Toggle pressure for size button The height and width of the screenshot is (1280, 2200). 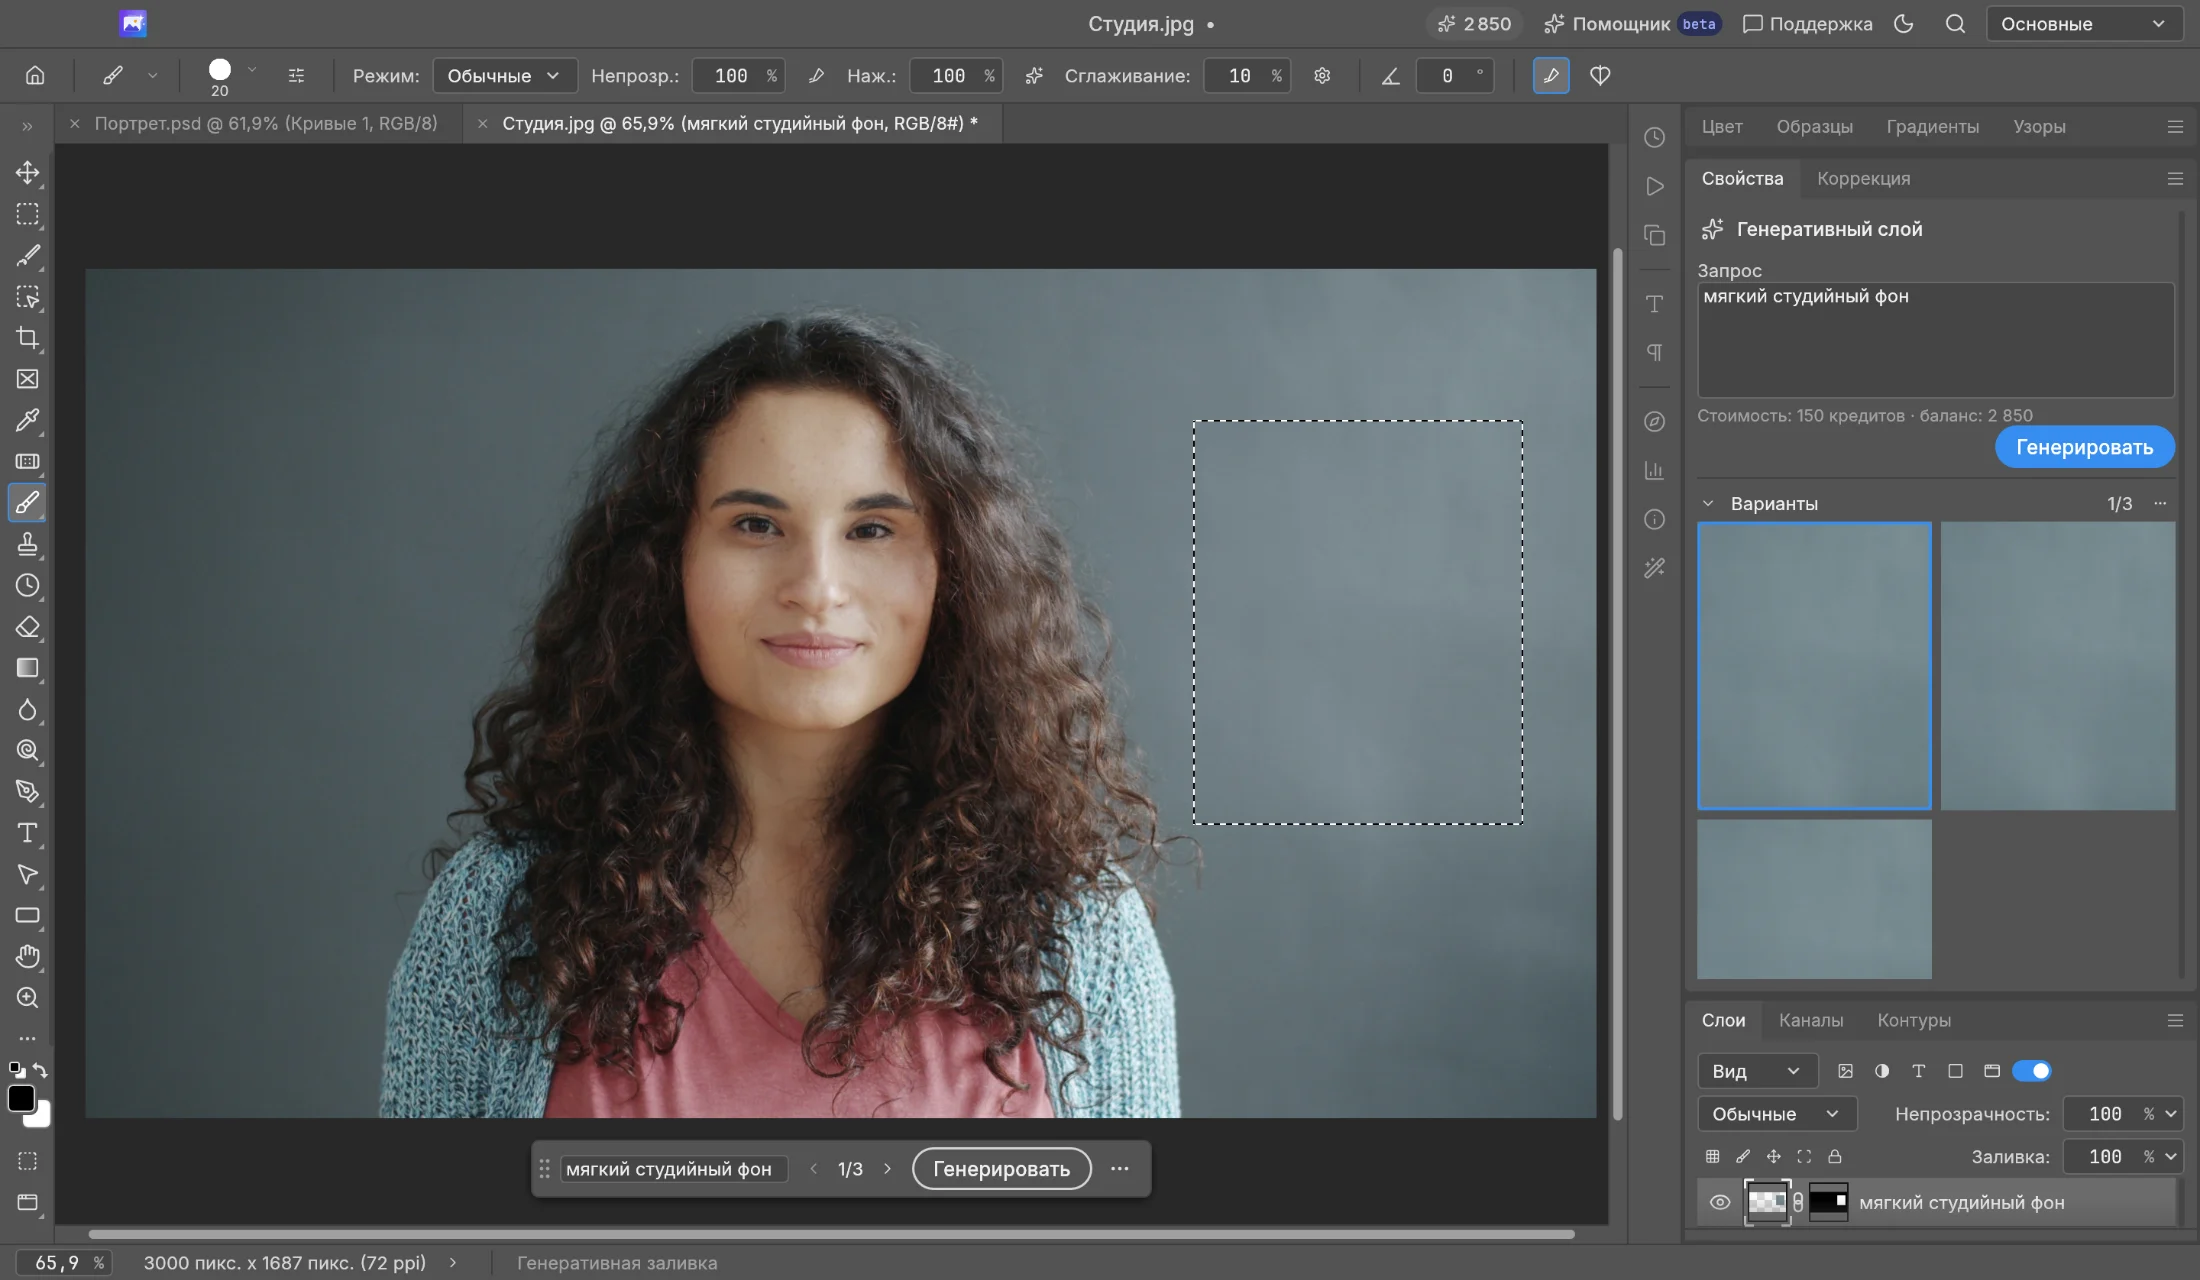point(1551,76)
